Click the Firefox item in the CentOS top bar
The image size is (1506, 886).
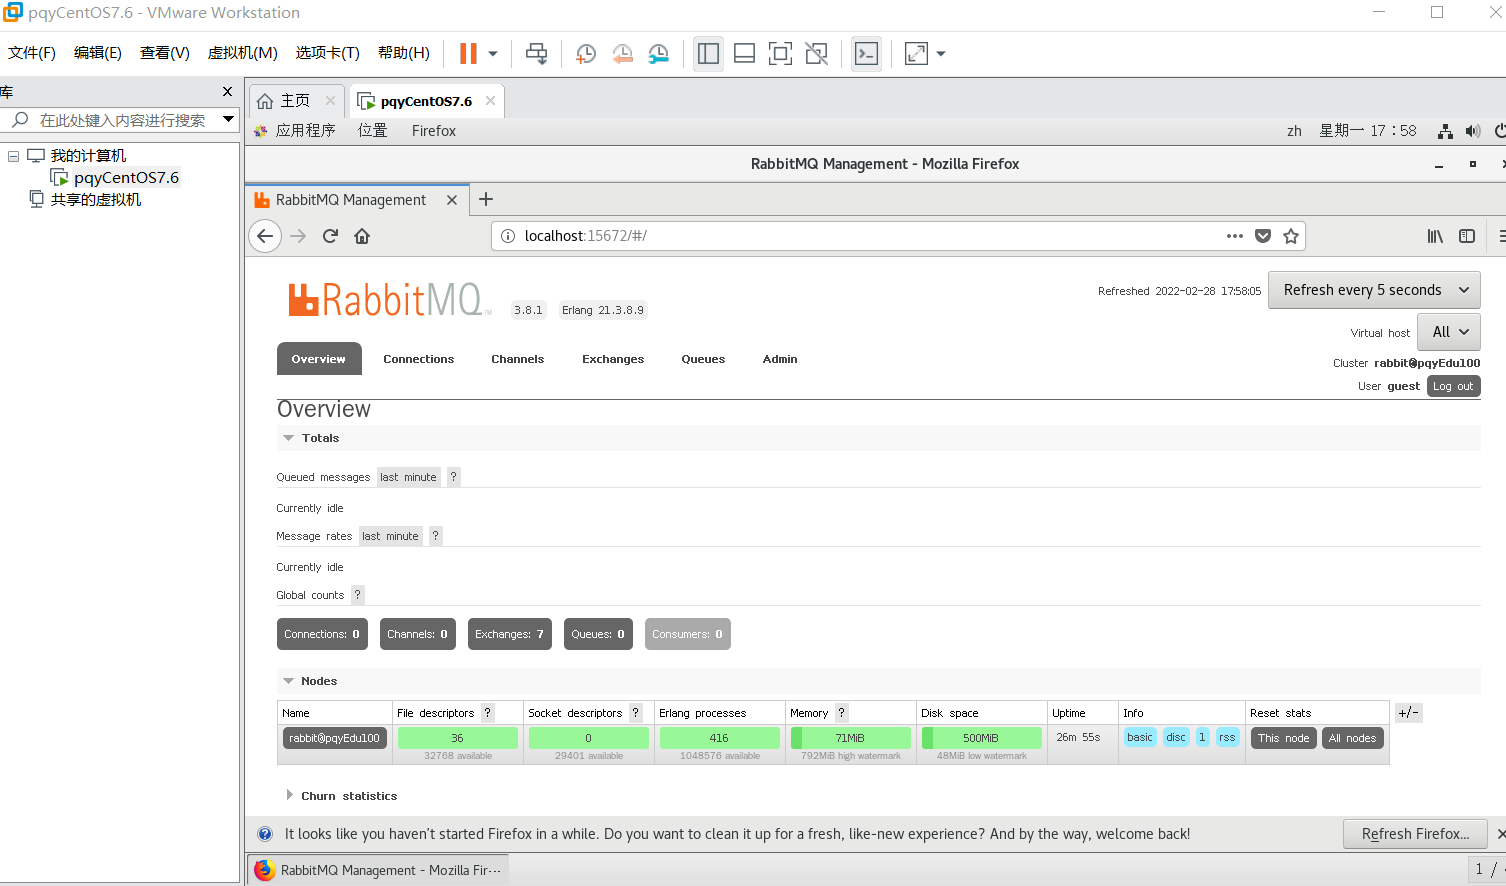434,131
